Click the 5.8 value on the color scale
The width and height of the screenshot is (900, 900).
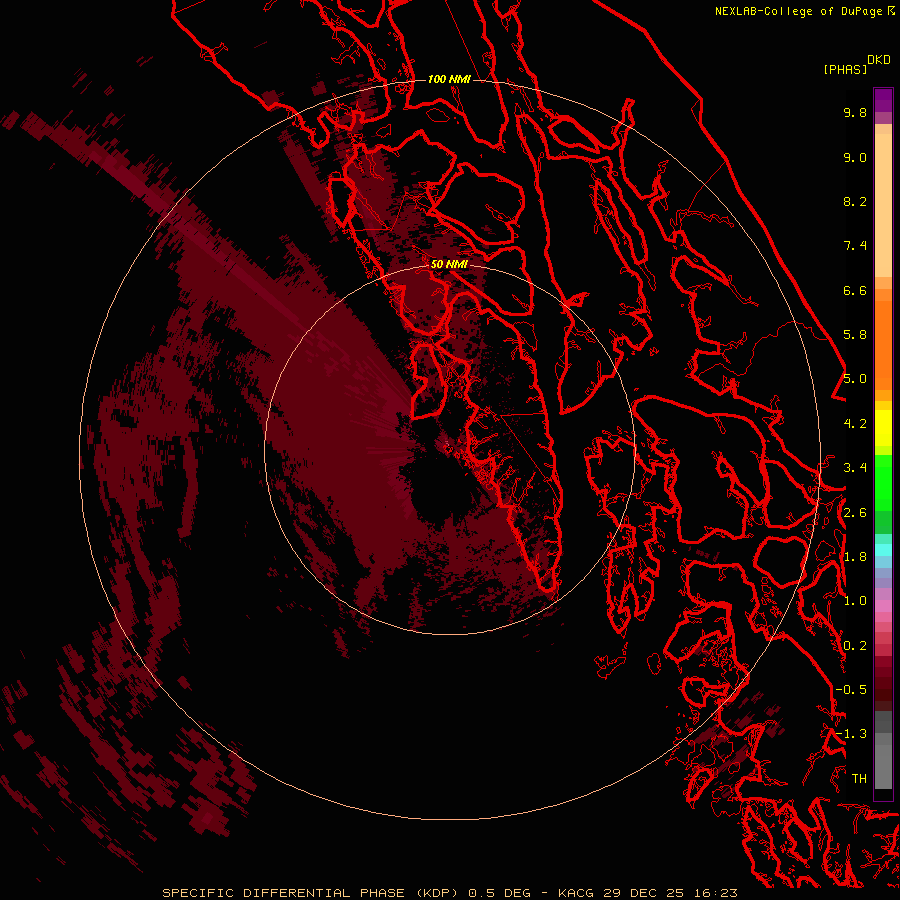[x=855, y=335]
